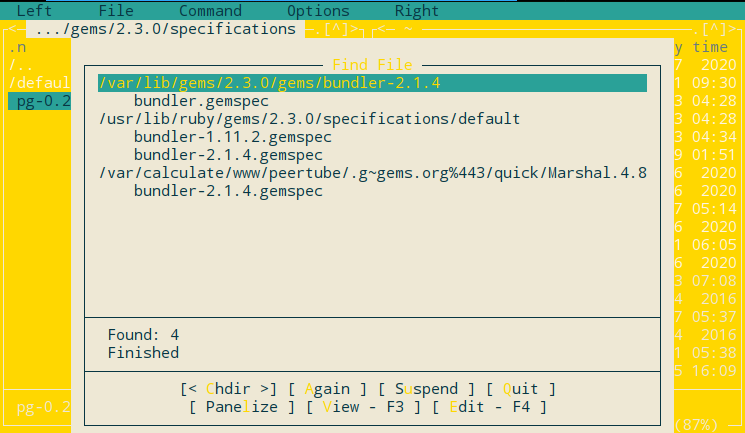Open the Left menu
The image size is (745, 433).
34,10
